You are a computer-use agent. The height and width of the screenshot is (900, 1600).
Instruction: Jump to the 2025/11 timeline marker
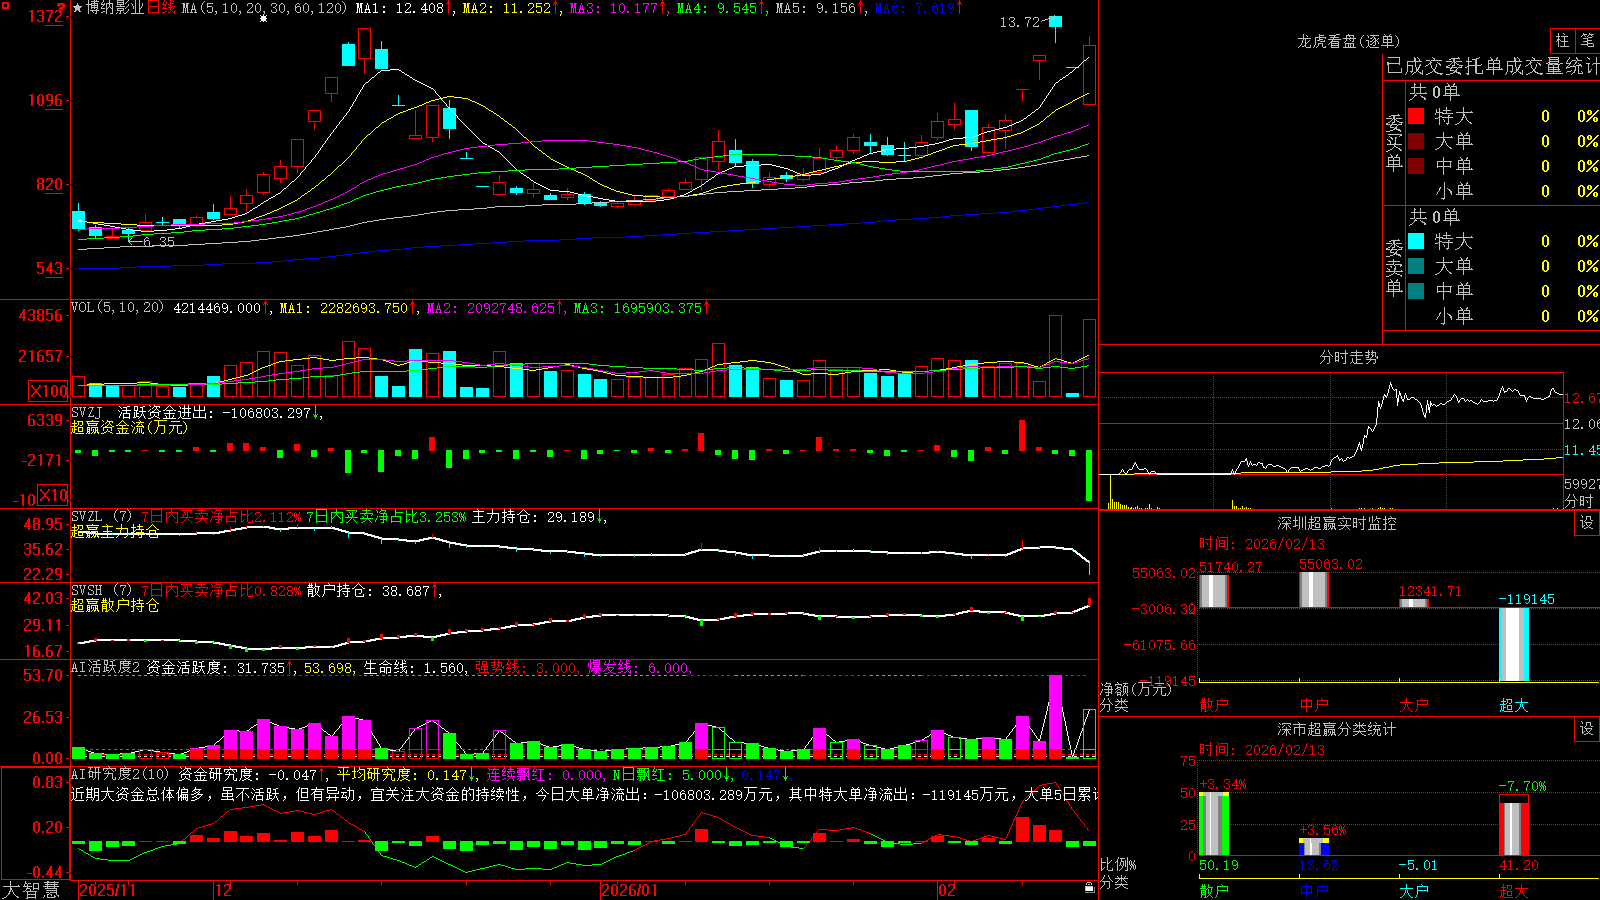(x=107, y=890)
